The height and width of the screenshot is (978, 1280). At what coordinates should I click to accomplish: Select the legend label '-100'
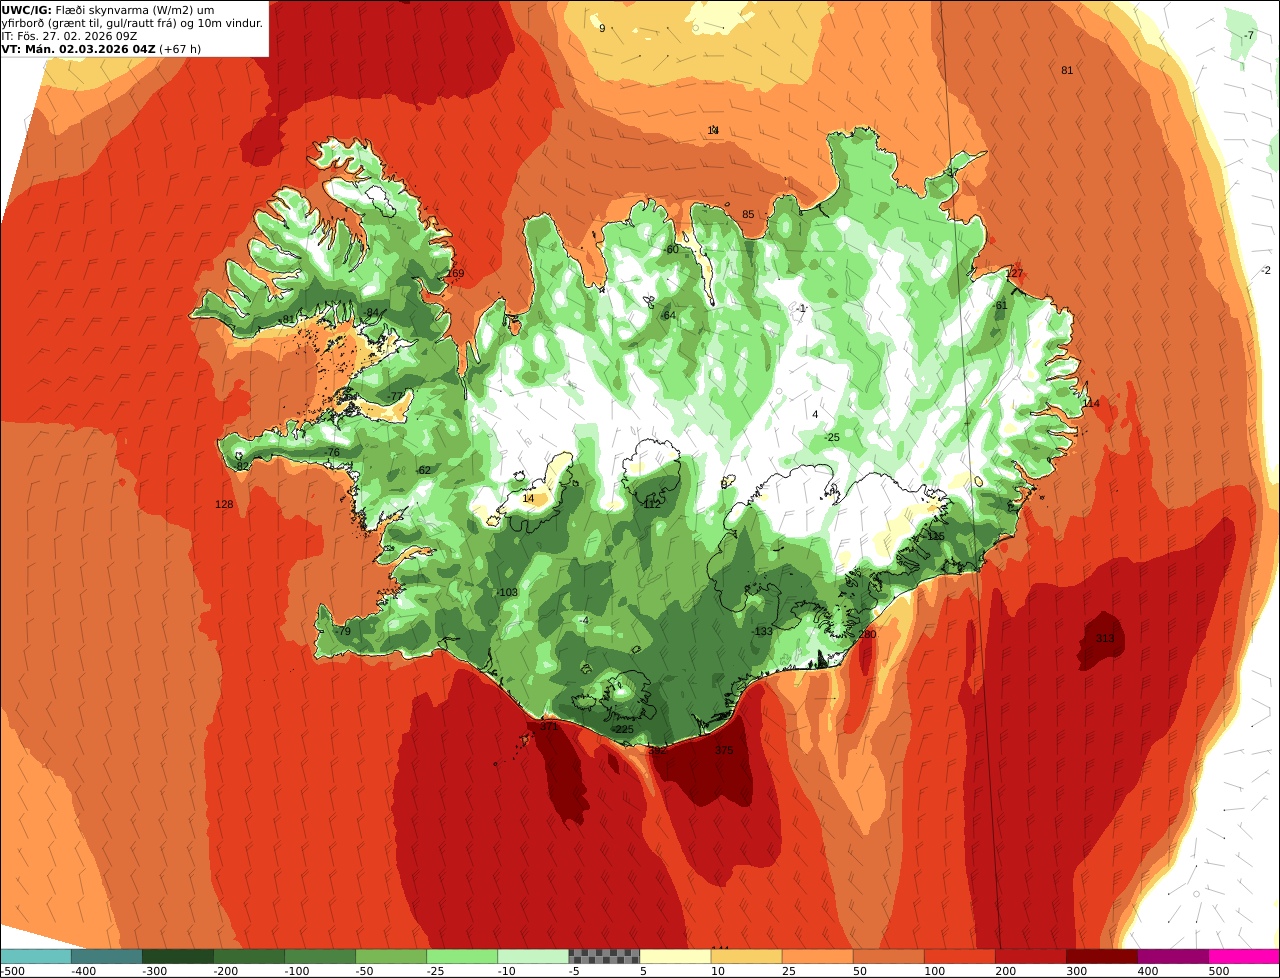coord(298,970)
